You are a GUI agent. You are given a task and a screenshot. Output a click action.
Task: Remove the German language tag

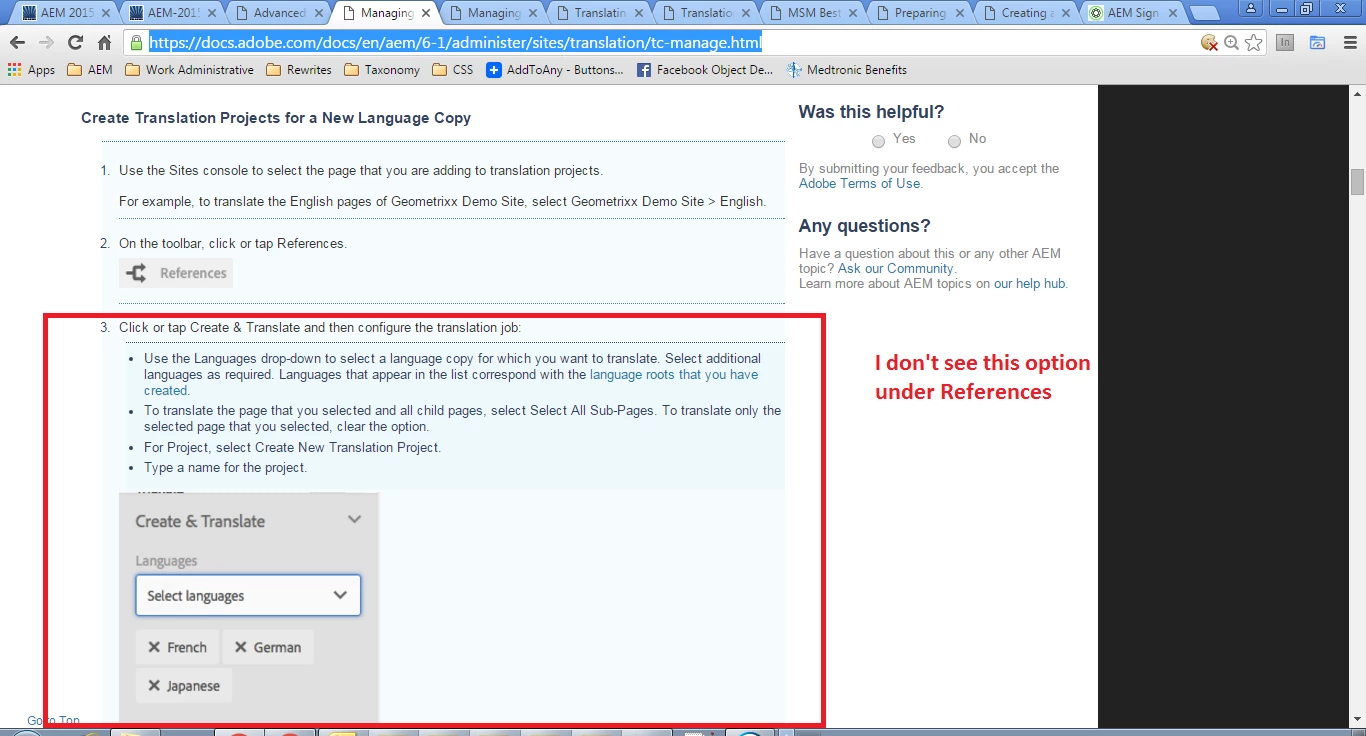(x=240, y=648)
